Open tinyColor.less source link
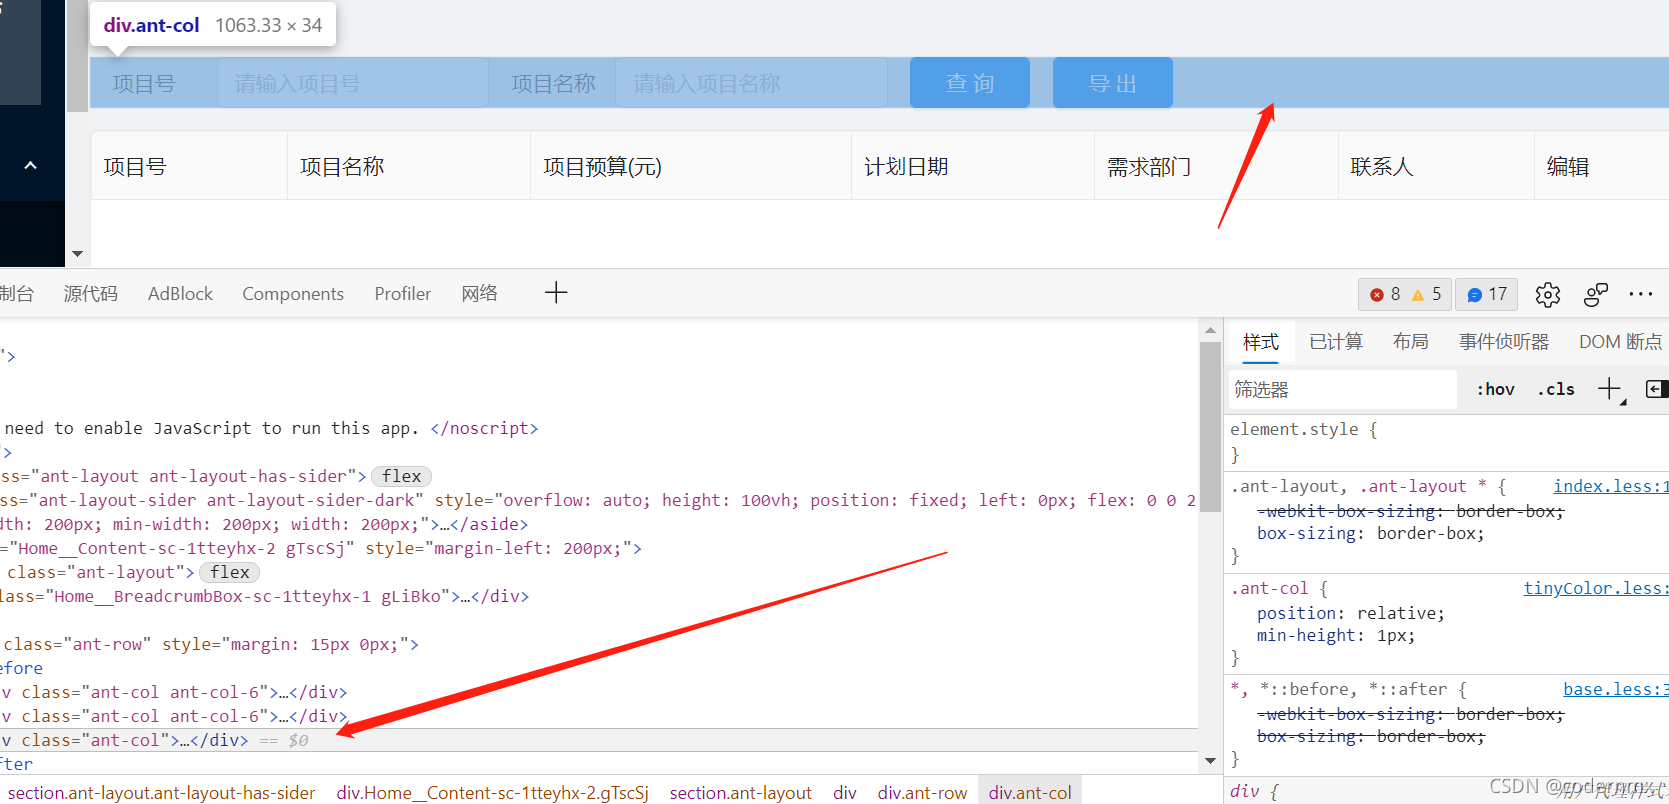Image resolution: width=1669 pixels, height=804 pixels. (x=1596, y=588)
